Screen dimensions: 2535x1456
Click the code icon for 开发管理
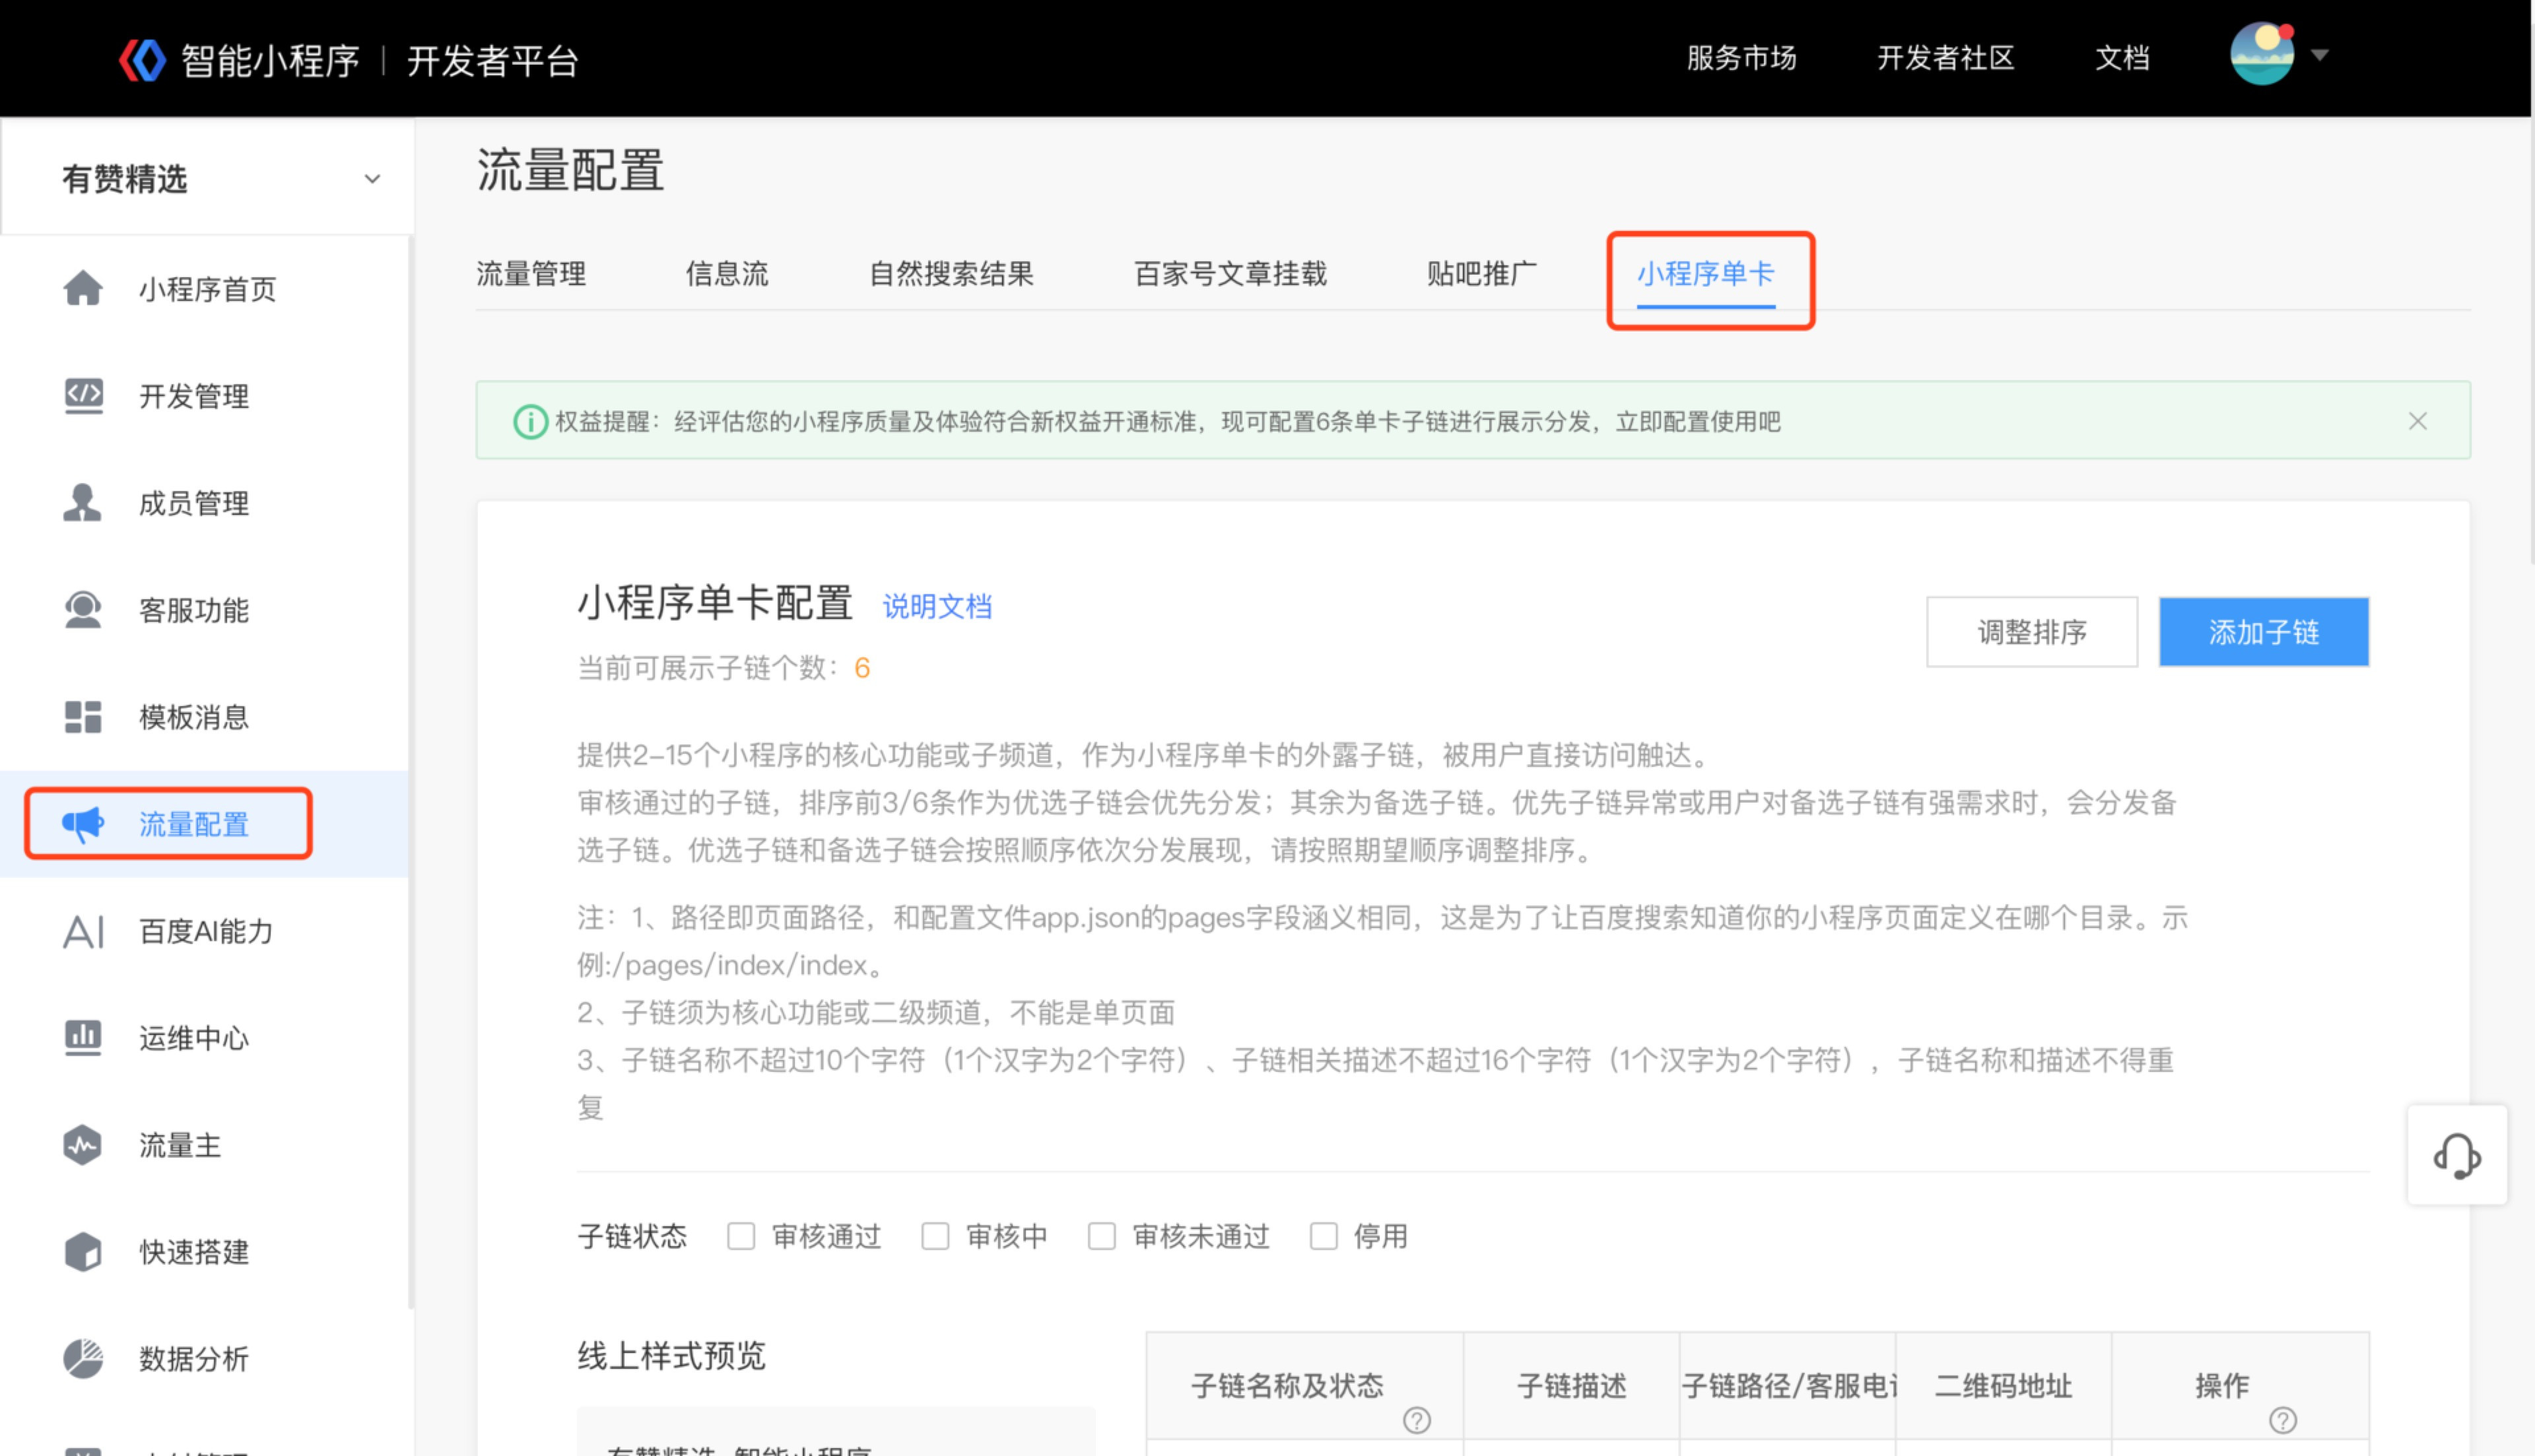(x=83, y=395)
